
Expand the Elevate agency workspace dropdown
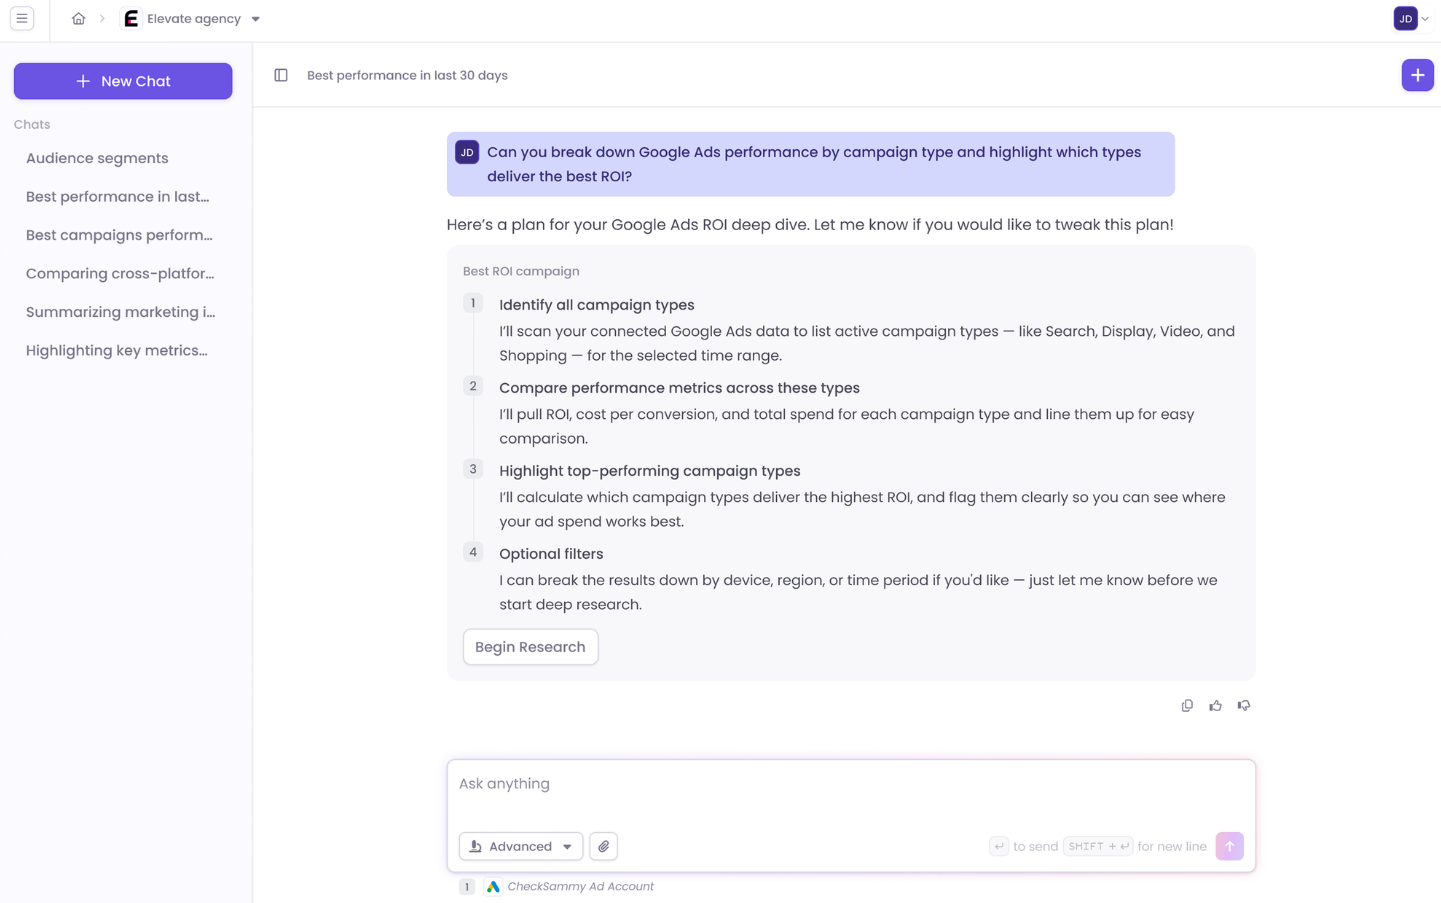point(256,19)
